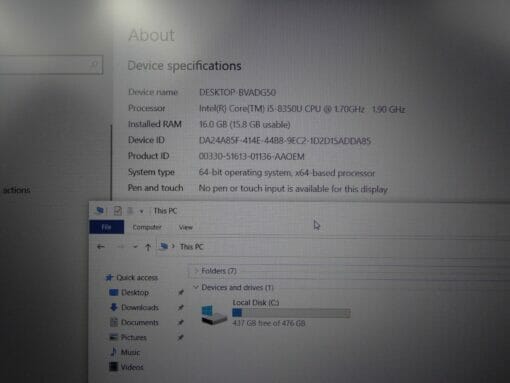
Task: Open the recent locations dropdown arrow
Action: (x=135, y=247)
